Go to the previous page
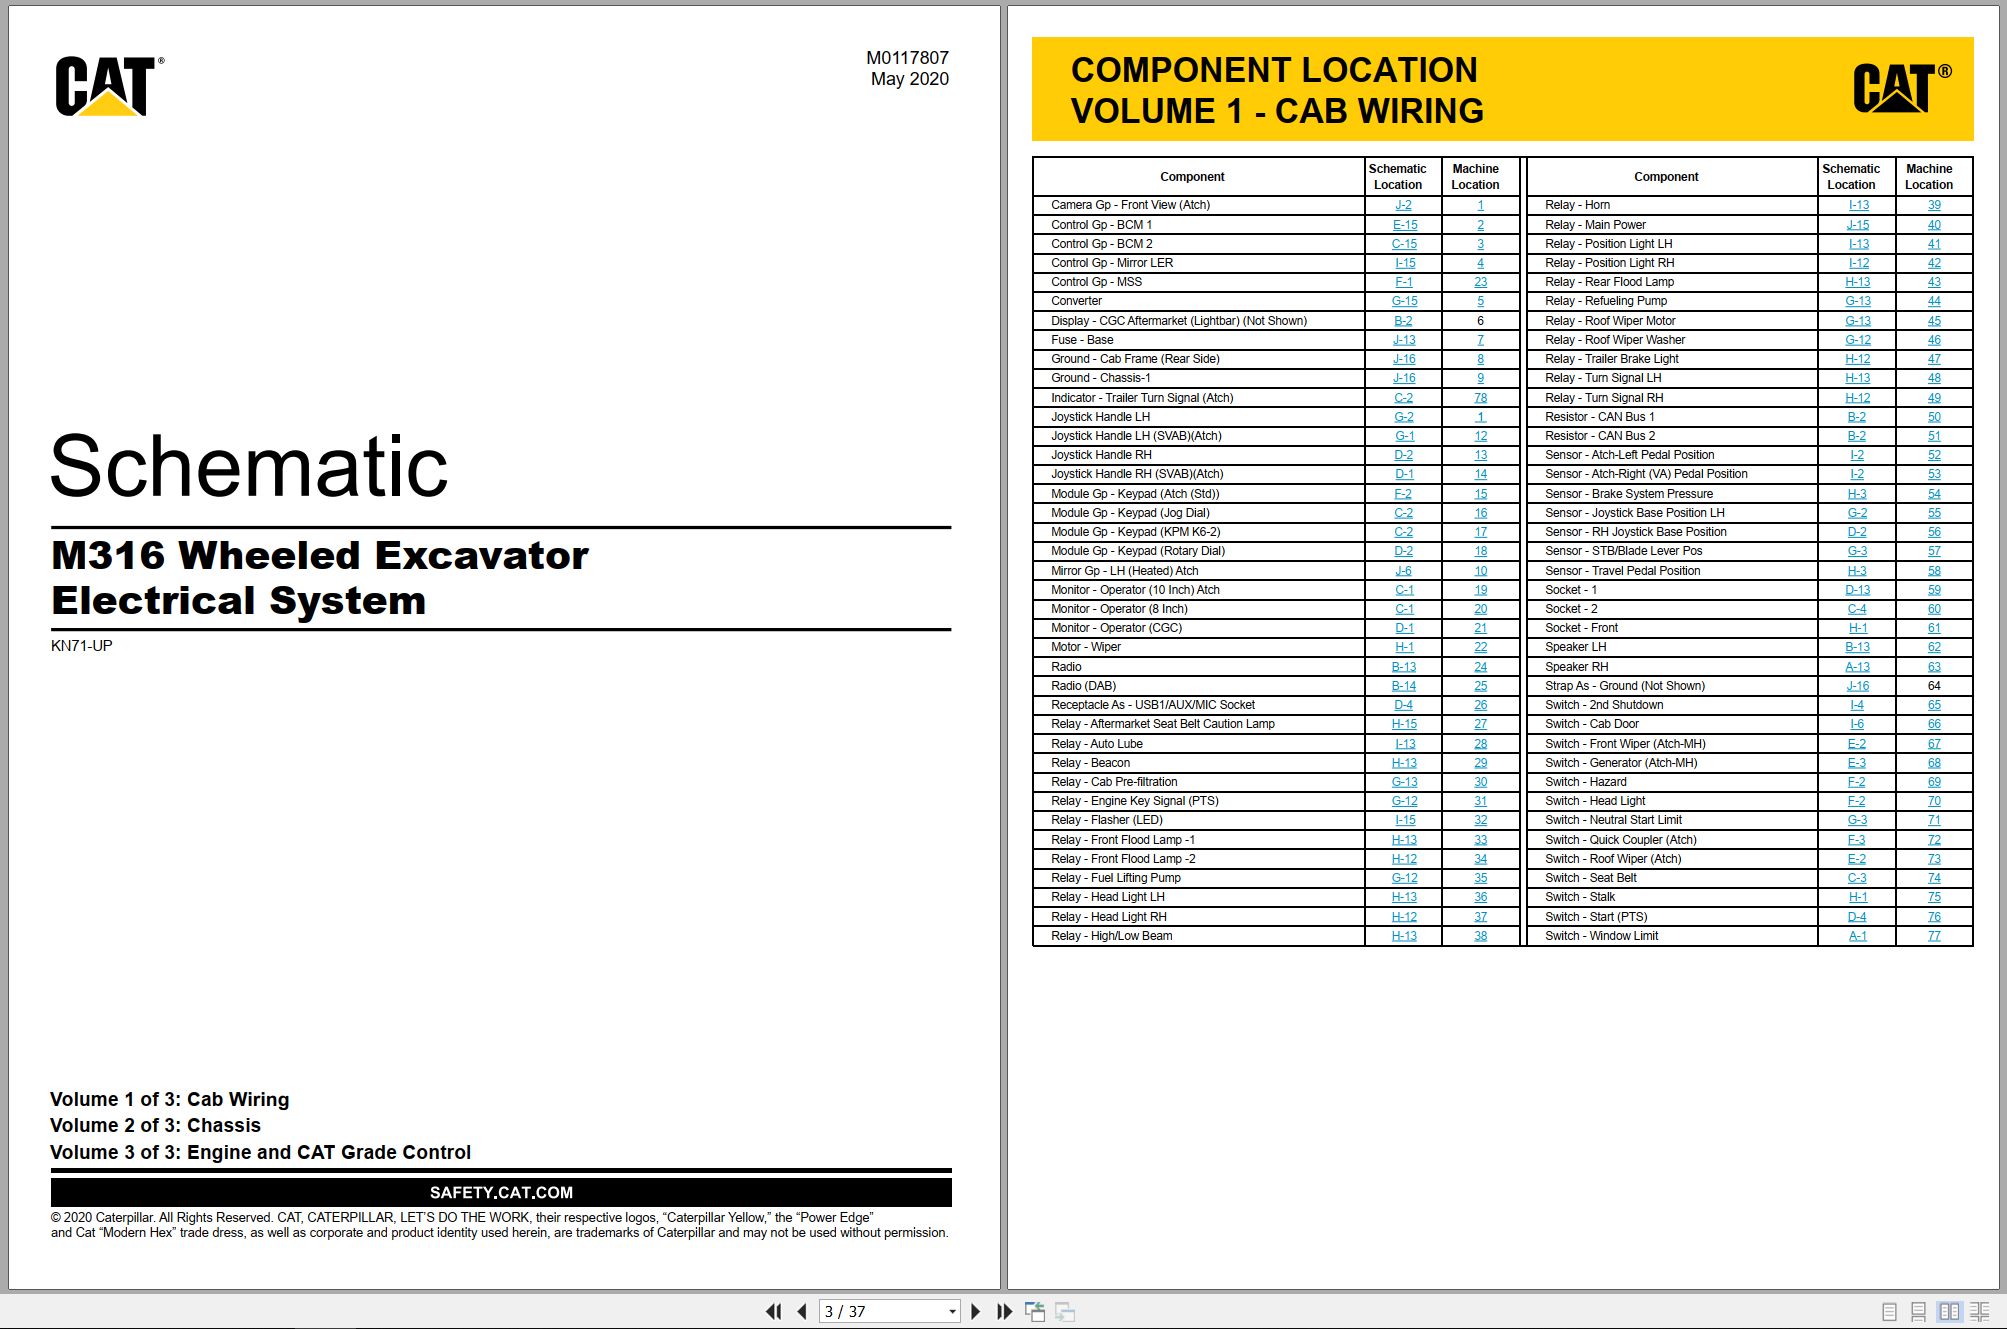The height and width of the screenshot is (1329, 2007). pyautogui.click(x=802, y=1311)
